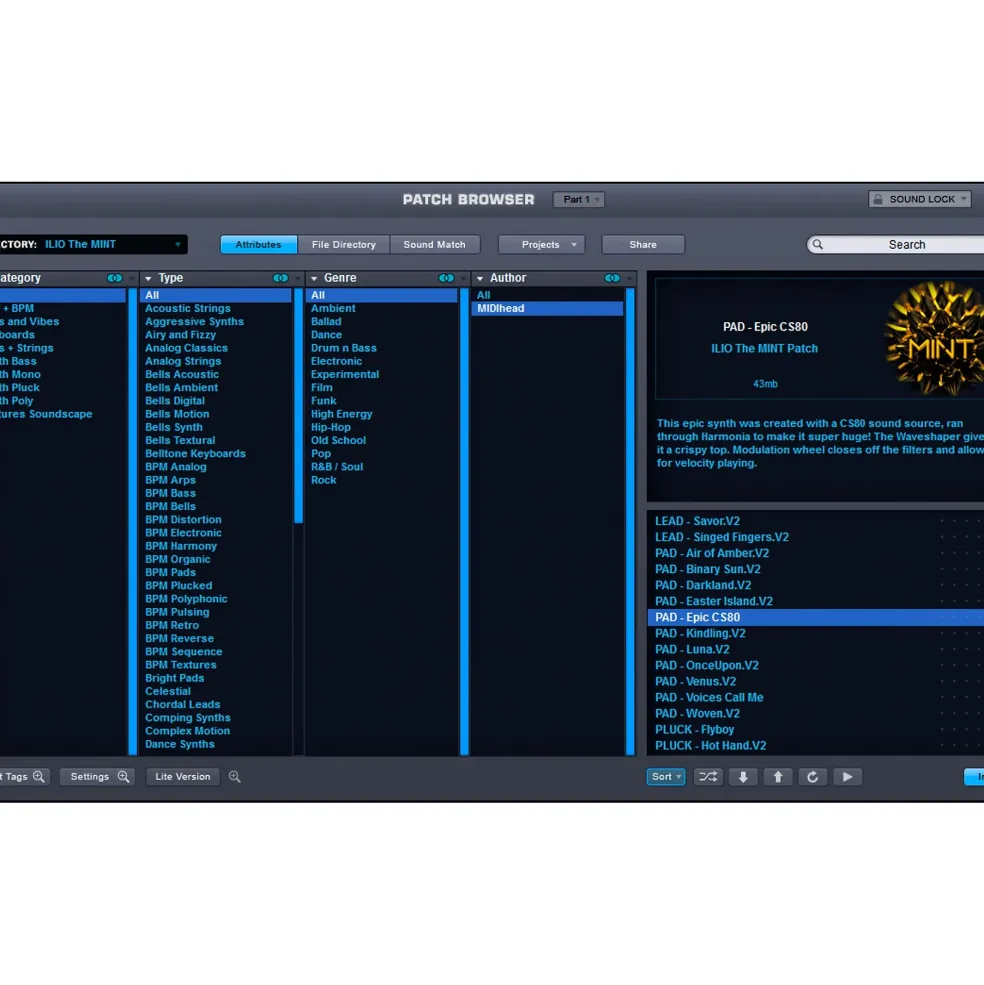Open small arrow menu right of Type header
This screenshot has width=984, height=985.
297,278
